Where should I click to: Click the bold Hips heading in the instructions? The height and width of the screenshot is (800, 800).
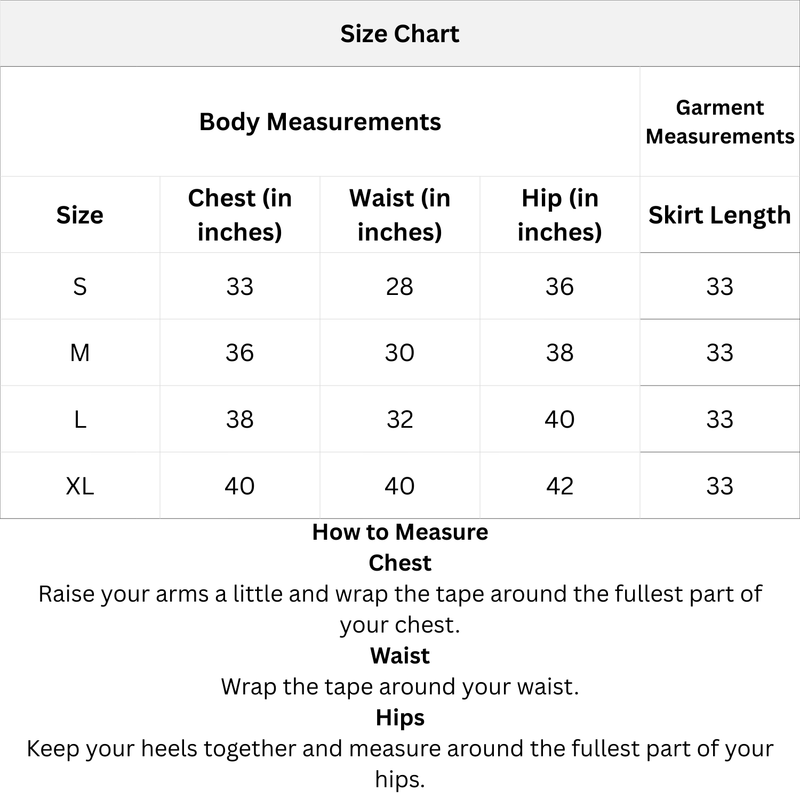[x=400, y=718]
